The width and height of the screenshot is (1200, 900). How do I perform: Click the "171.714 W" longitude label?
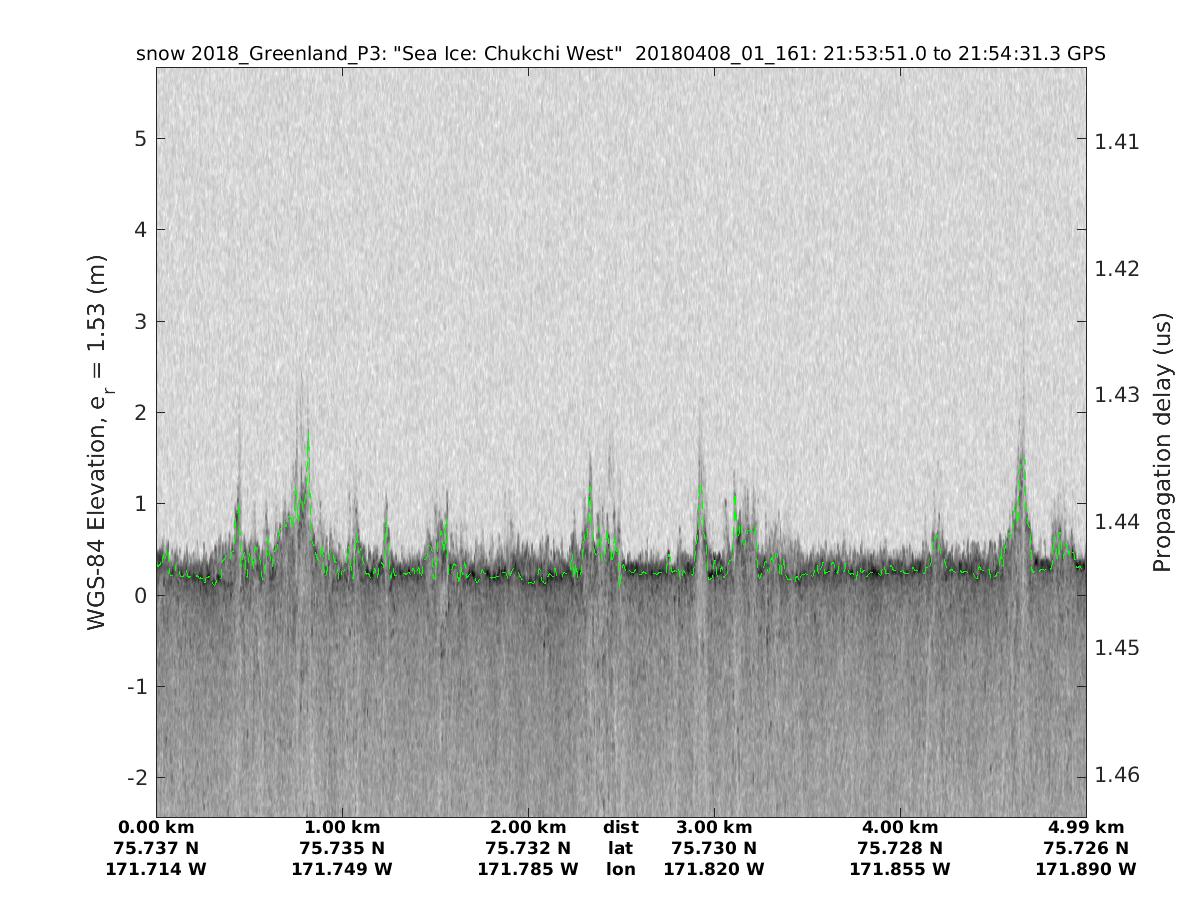click(156, 870)
